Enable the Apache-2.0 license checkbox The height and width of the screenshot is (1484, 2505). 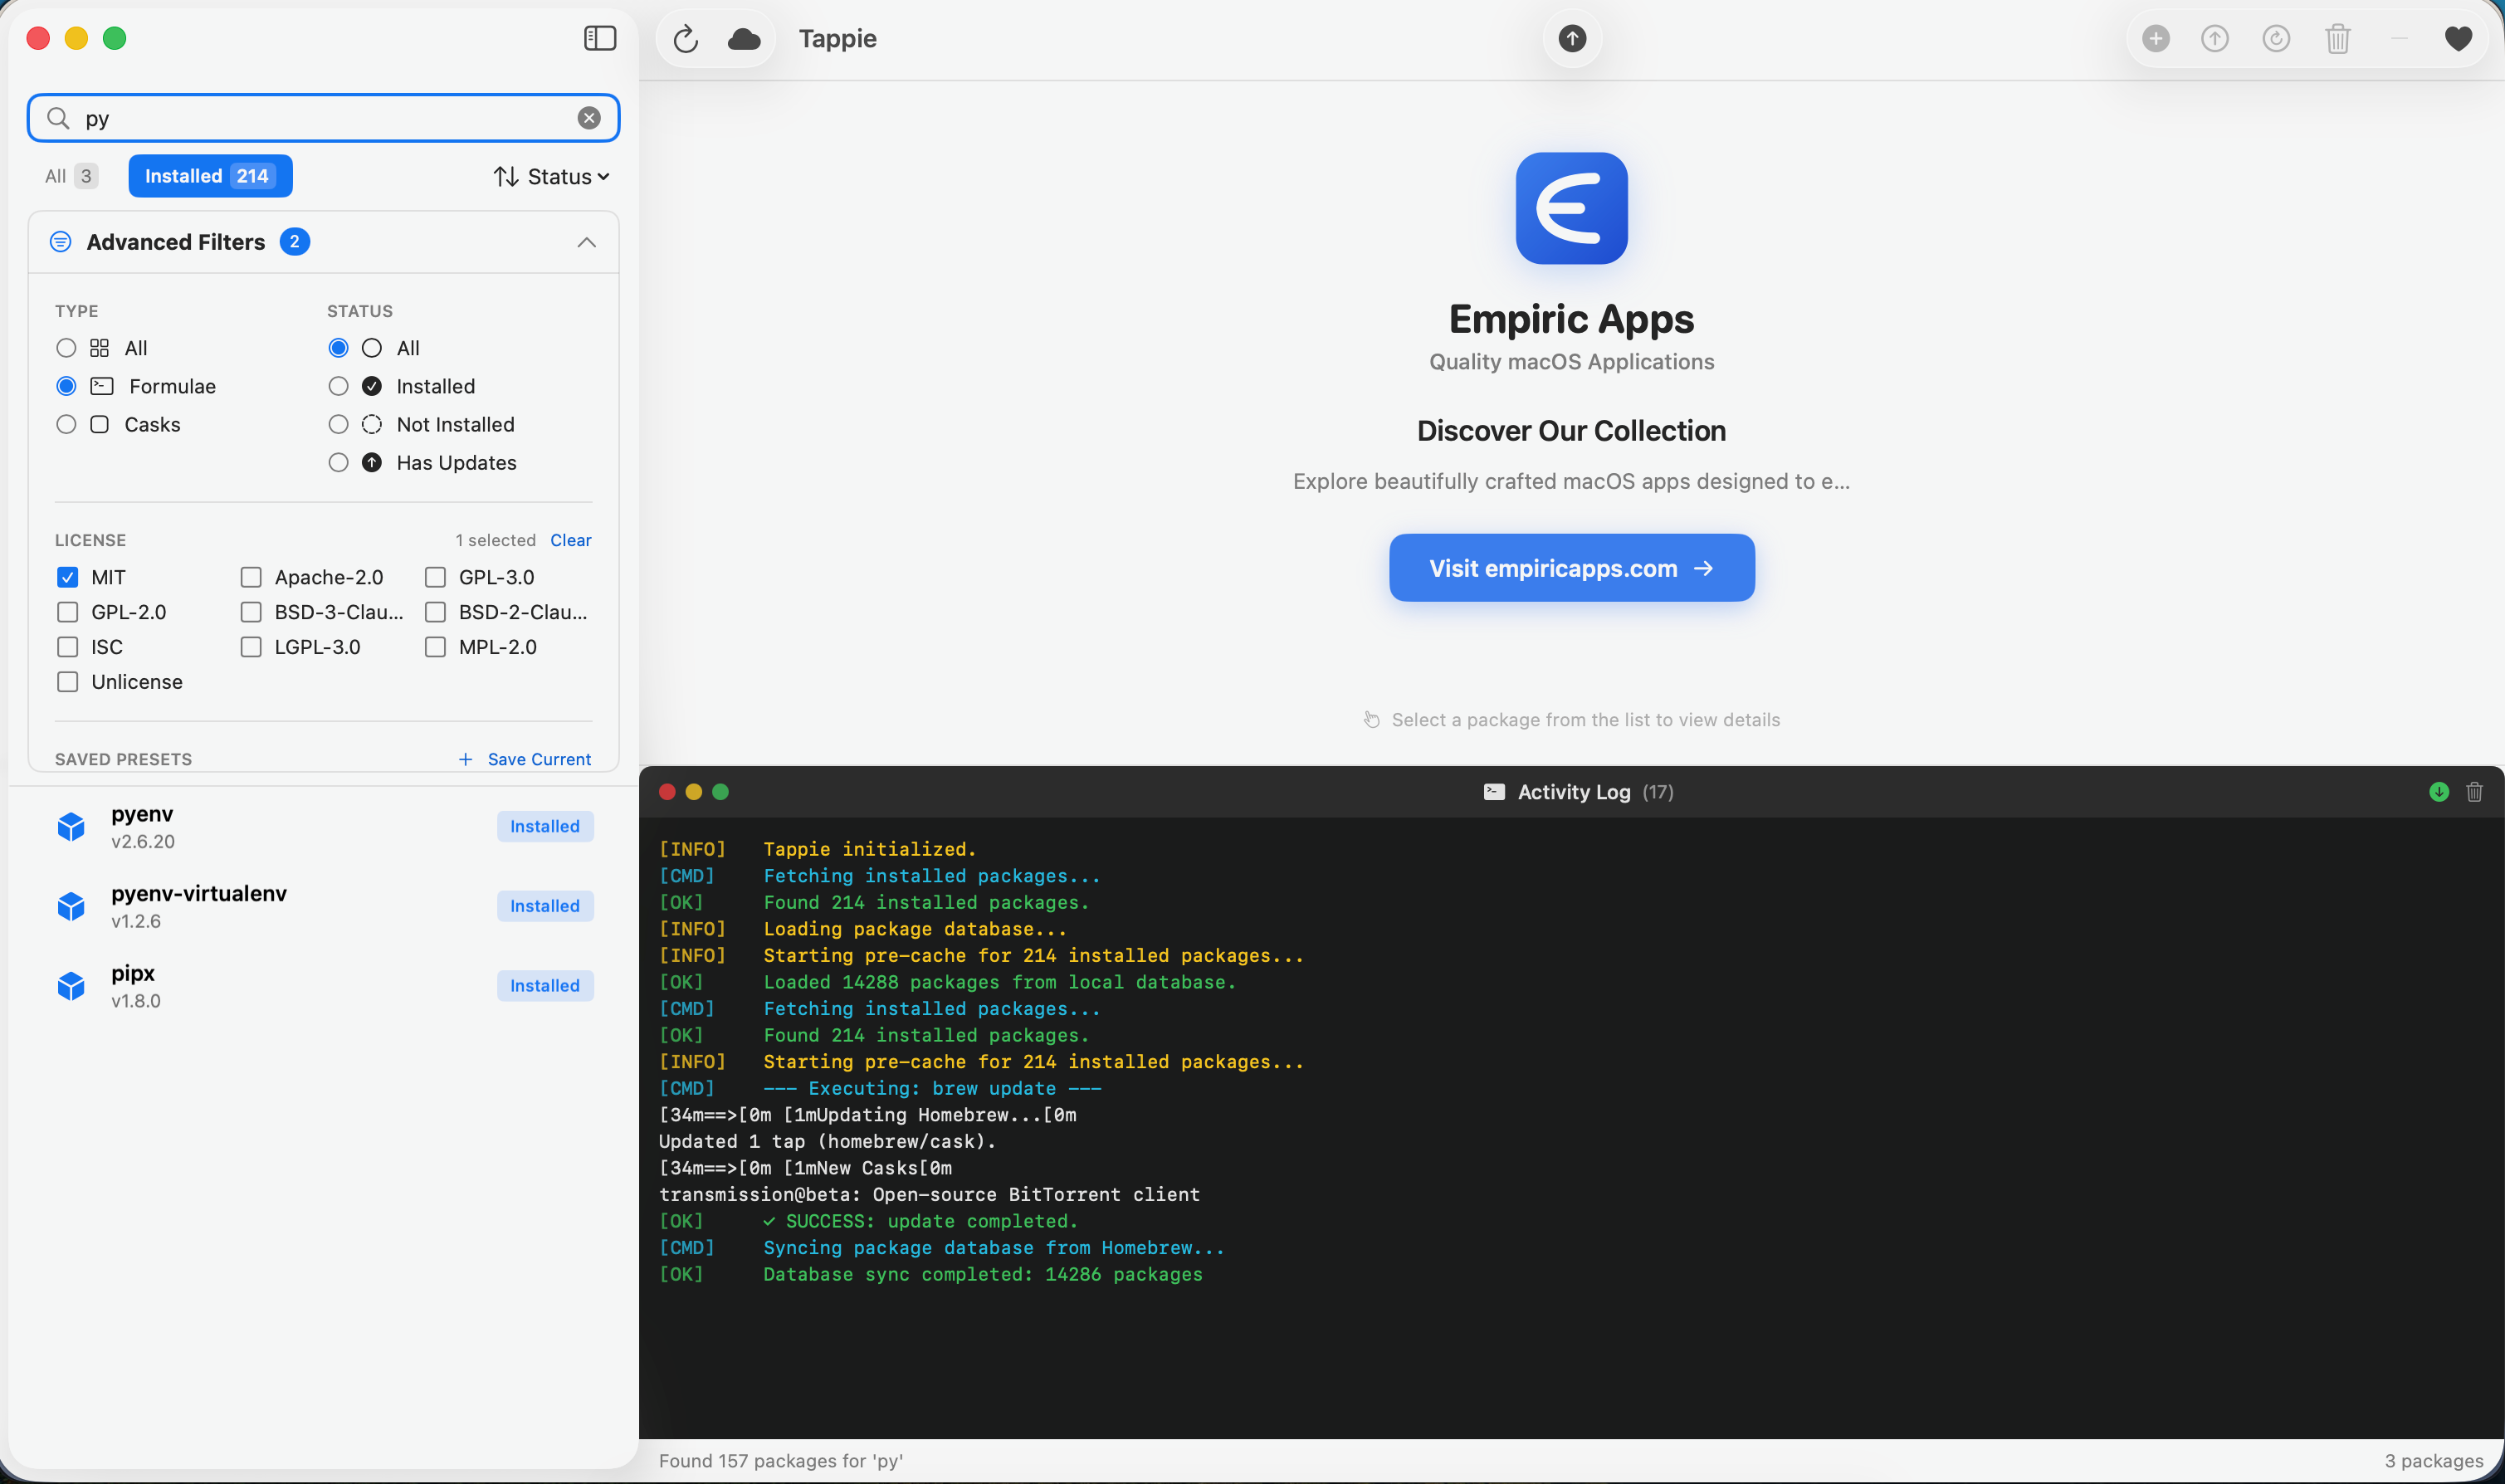250,577
